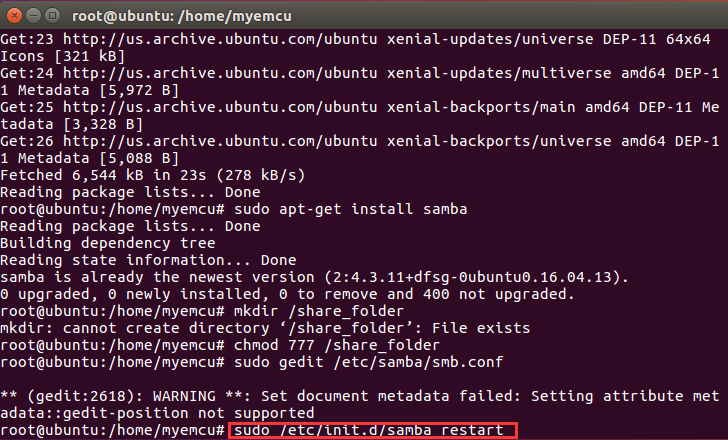Click the 'File exists' mkdir error text
The image size is (728, 440).
(x=481, y=328)
